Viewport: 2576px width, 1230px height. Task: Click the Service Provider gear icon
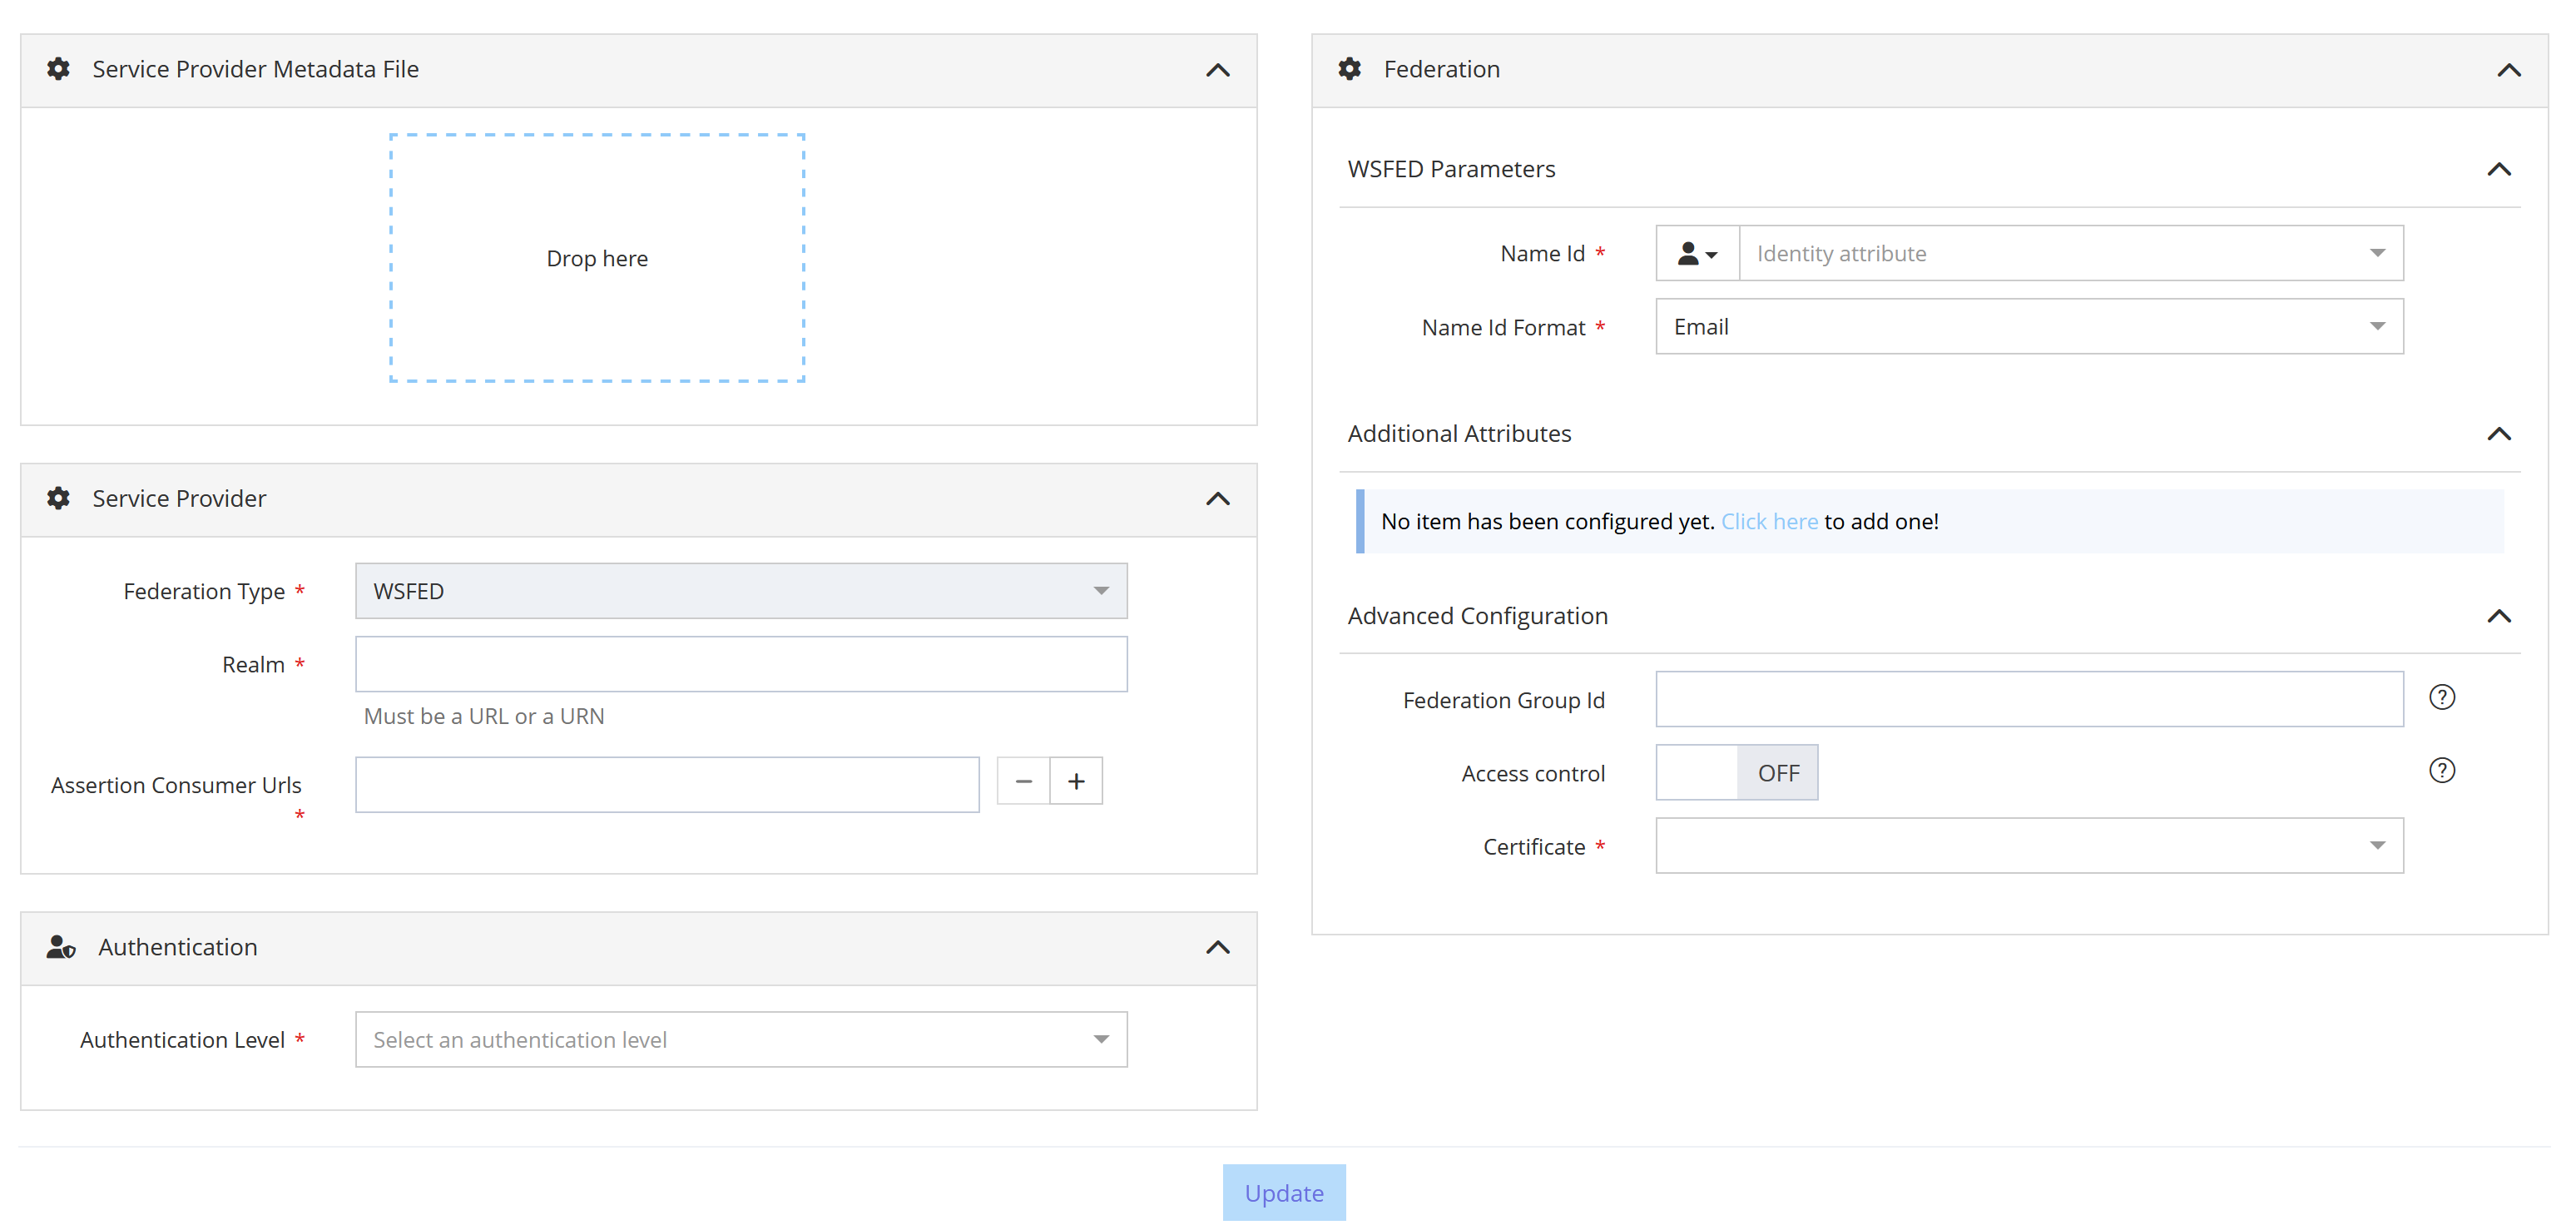point(59,498)
